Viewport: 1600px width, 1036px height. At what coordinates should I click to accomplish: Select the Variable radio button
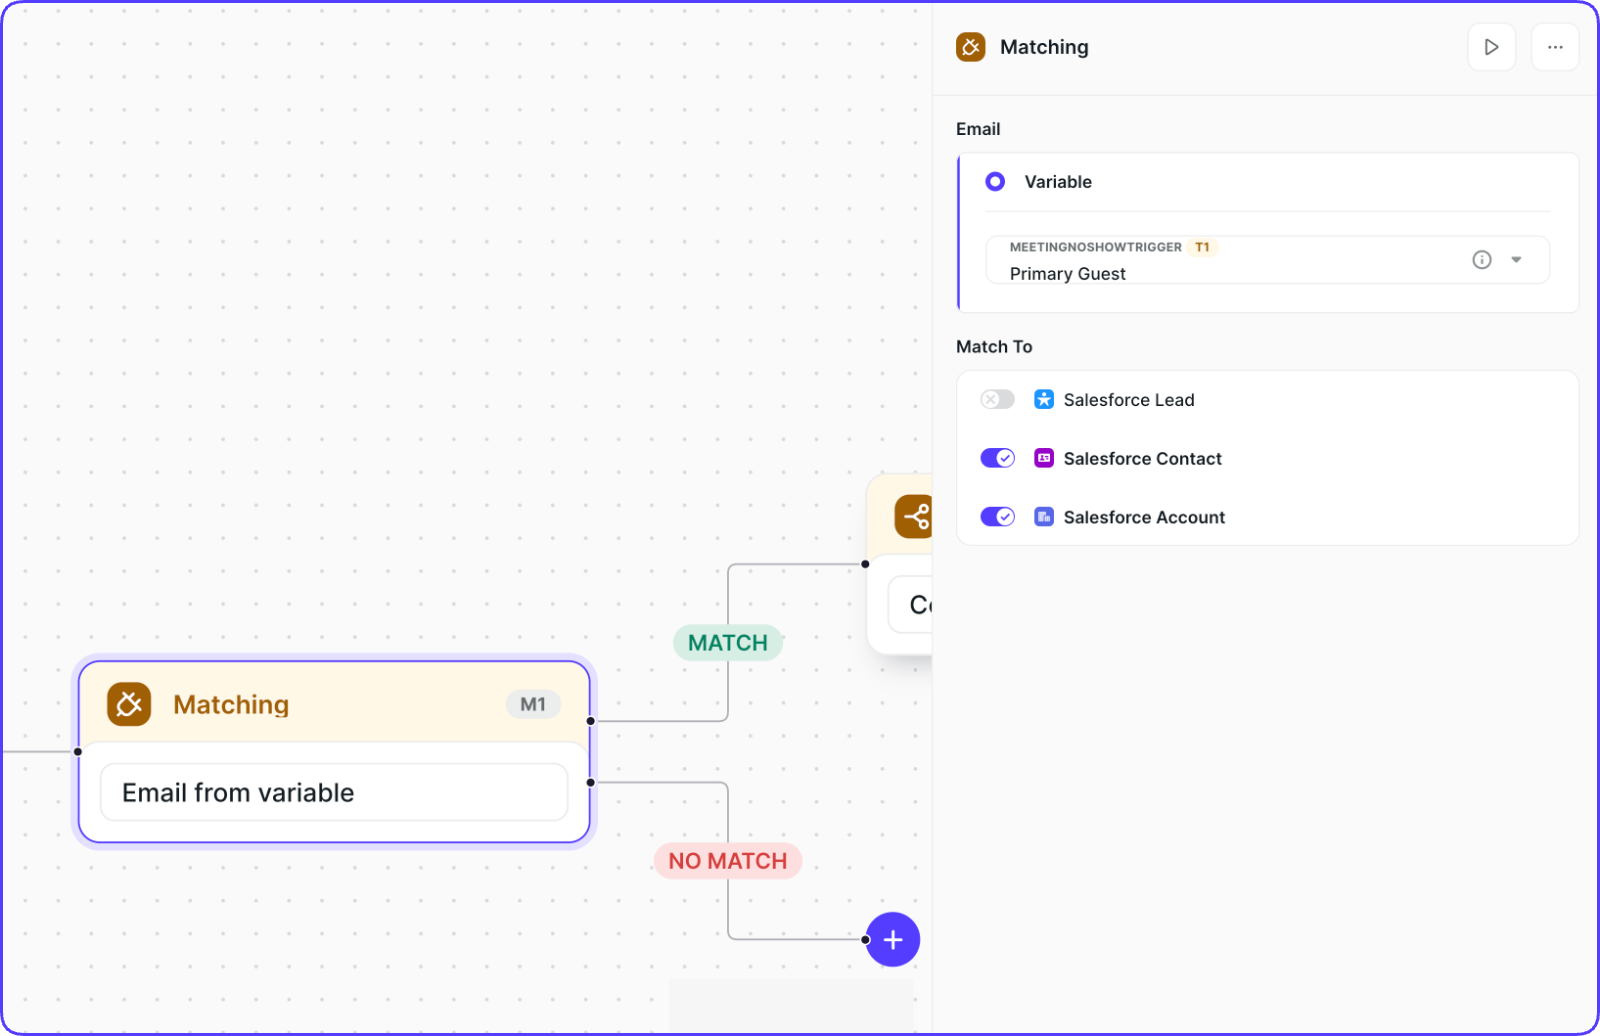(x=995, y=182)
